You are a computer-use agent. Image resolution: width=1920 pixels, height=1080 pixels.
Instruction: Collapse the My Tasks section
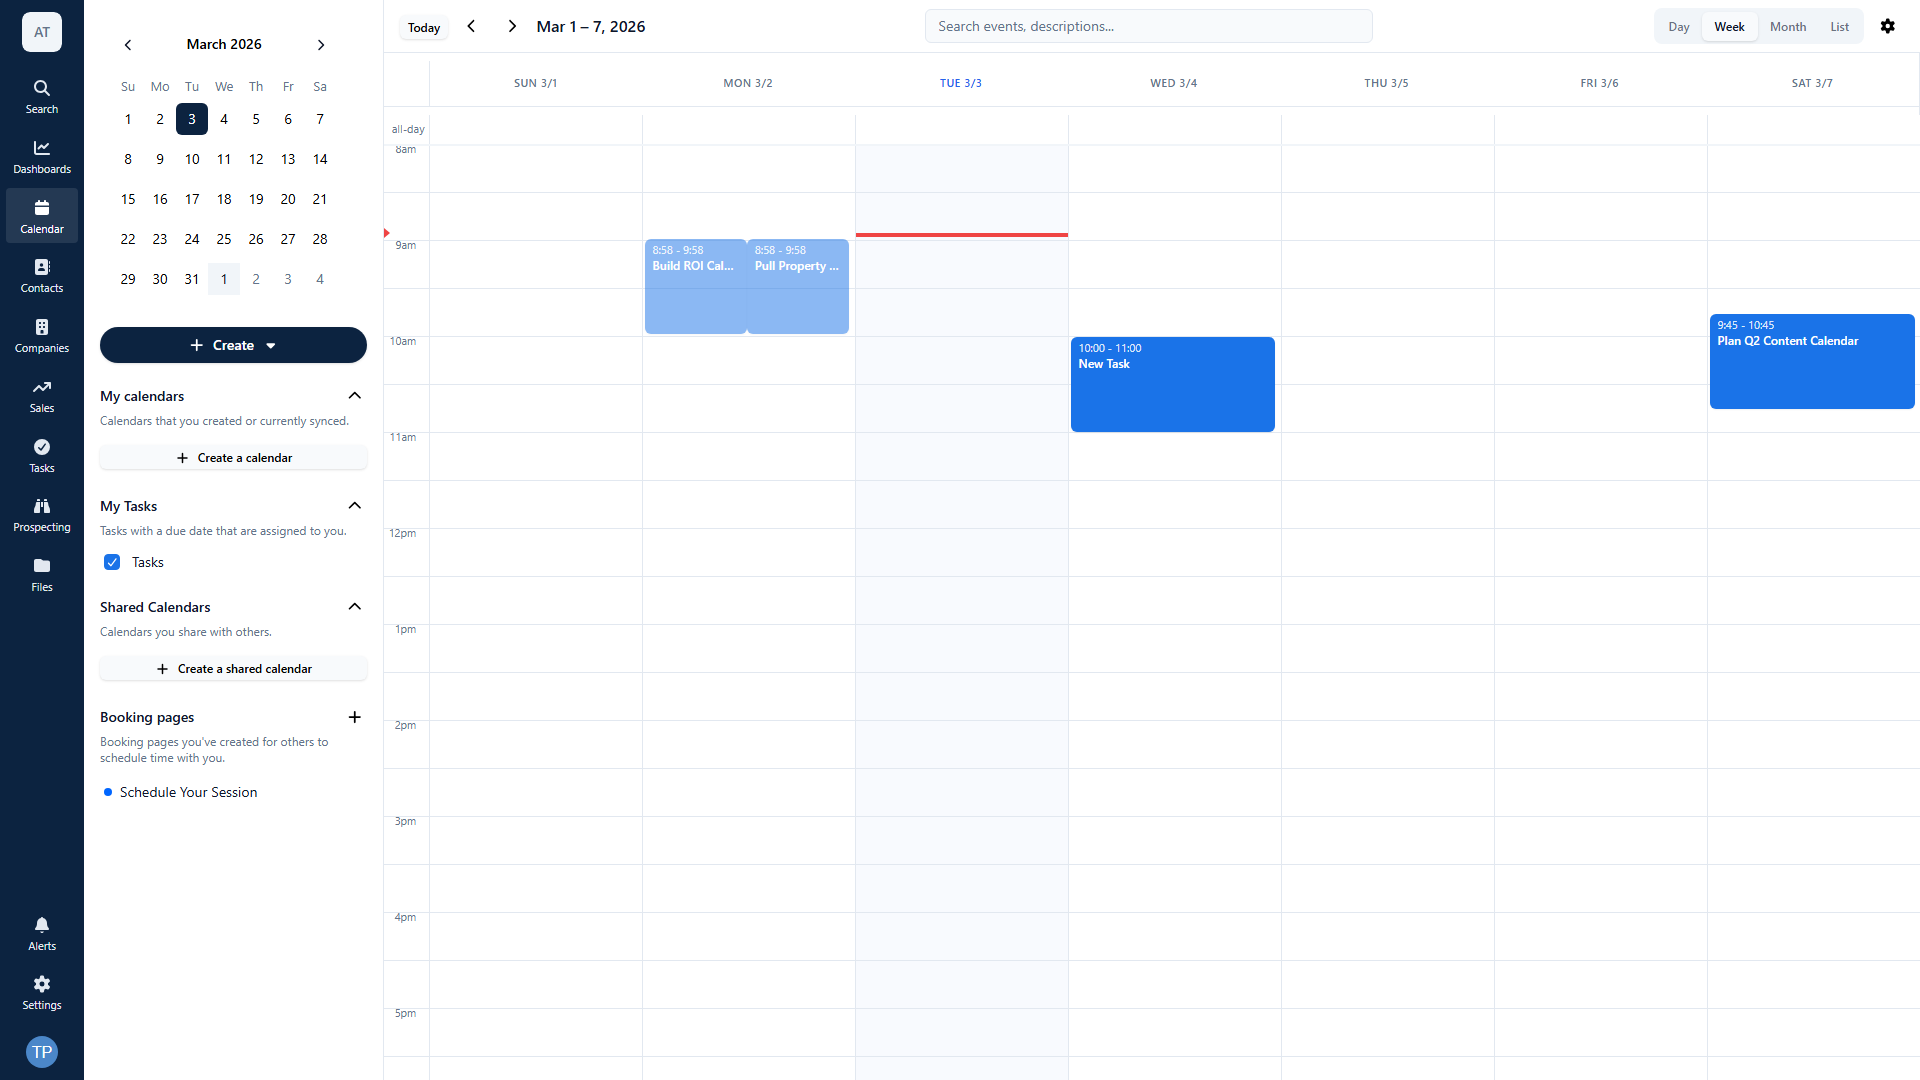click(354, 506)
